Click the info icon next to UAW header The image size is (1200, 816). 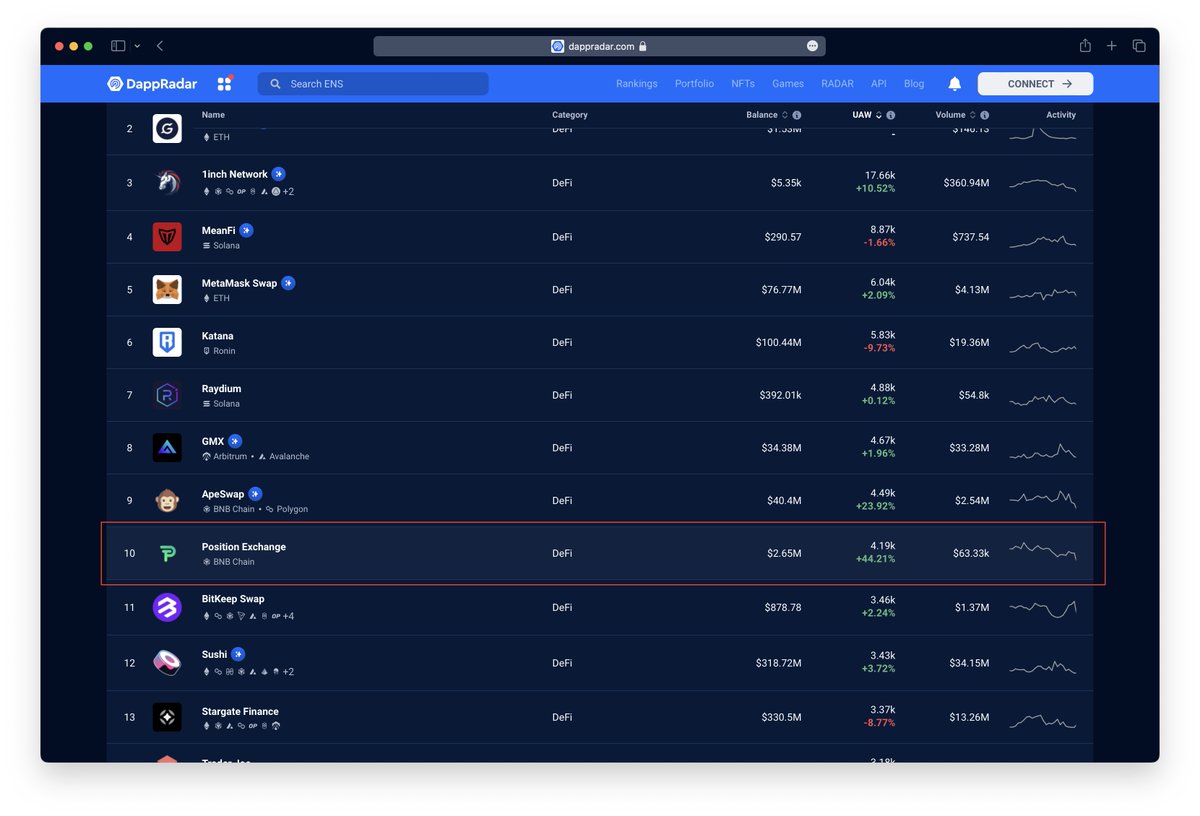click(890, 115)
